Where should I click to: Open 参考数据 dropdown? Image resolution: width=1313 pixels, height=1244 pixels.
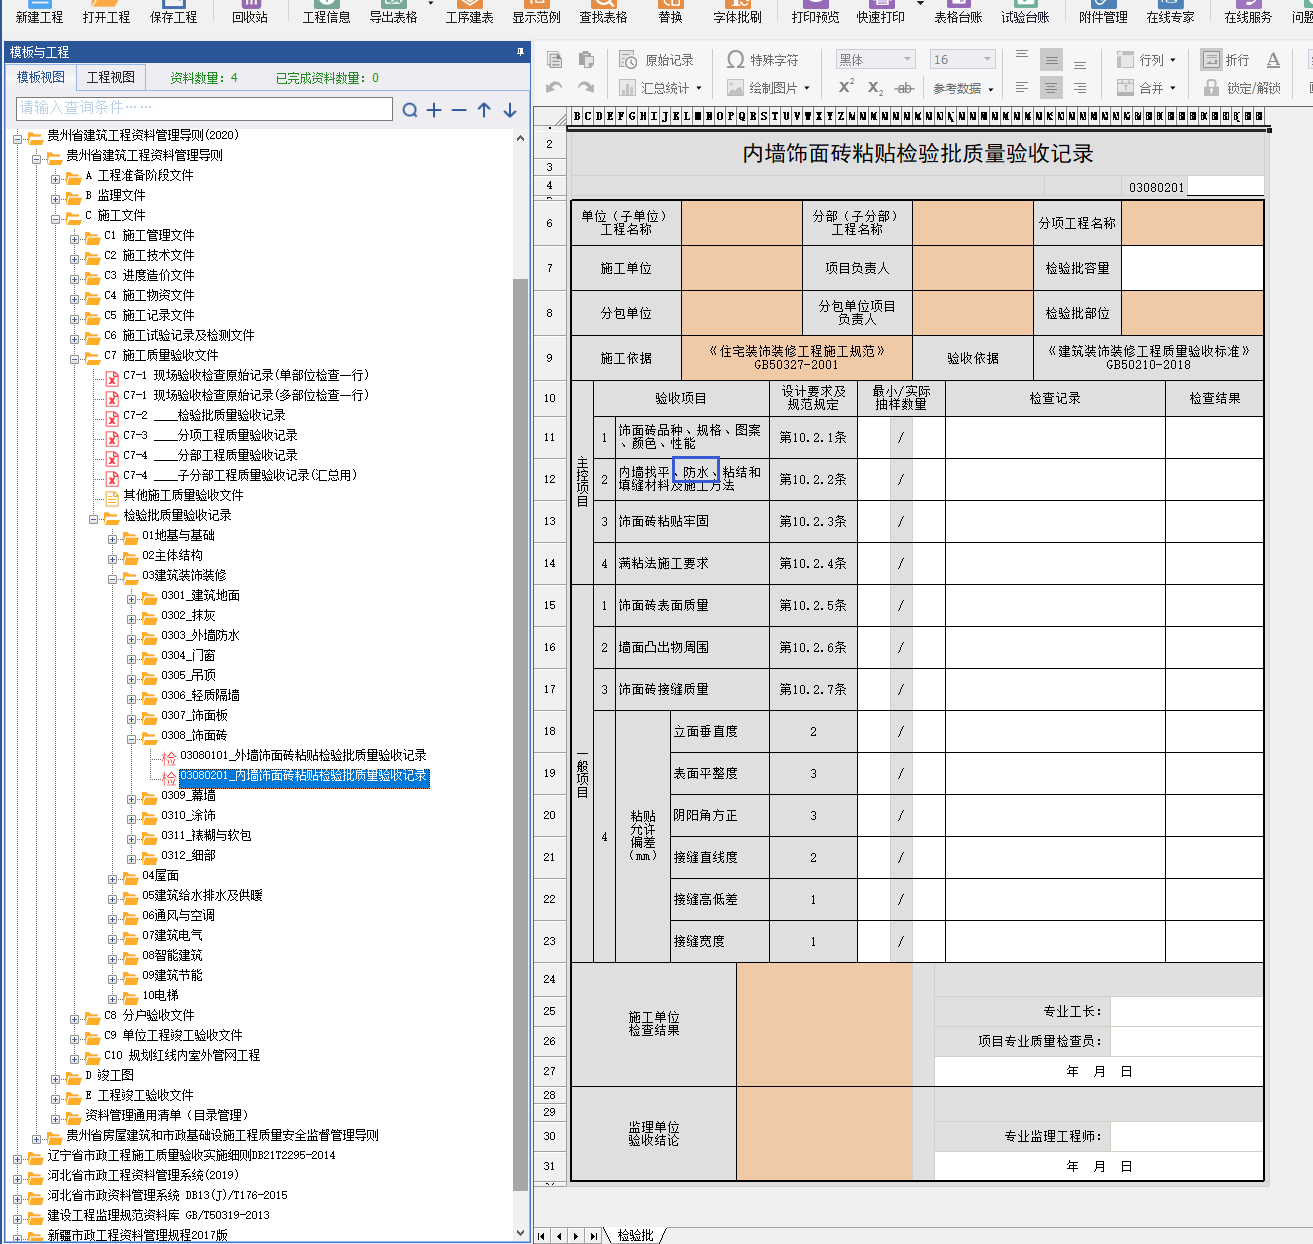pyautogui.click(x=963, y=88)
